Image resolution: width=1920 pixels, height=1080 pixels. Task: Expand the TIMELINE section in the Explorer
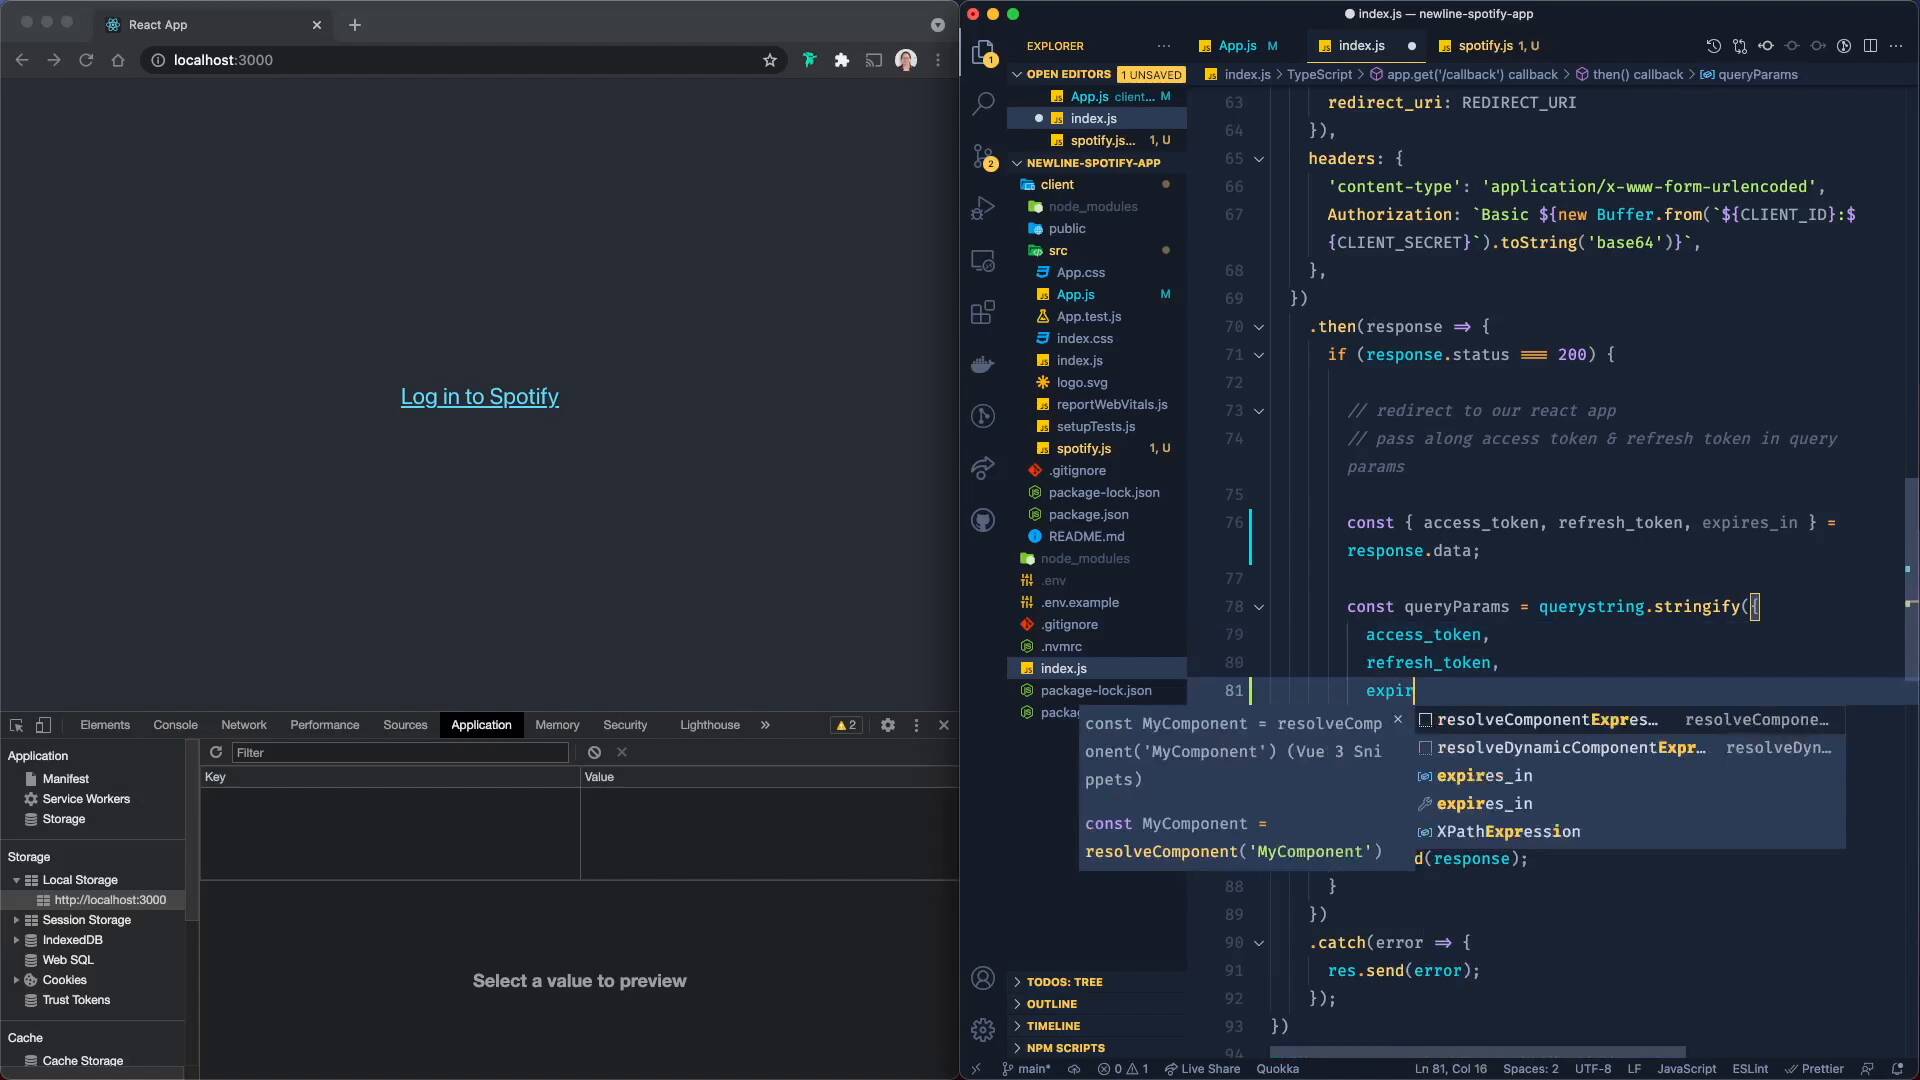tap(1054, 1026)
